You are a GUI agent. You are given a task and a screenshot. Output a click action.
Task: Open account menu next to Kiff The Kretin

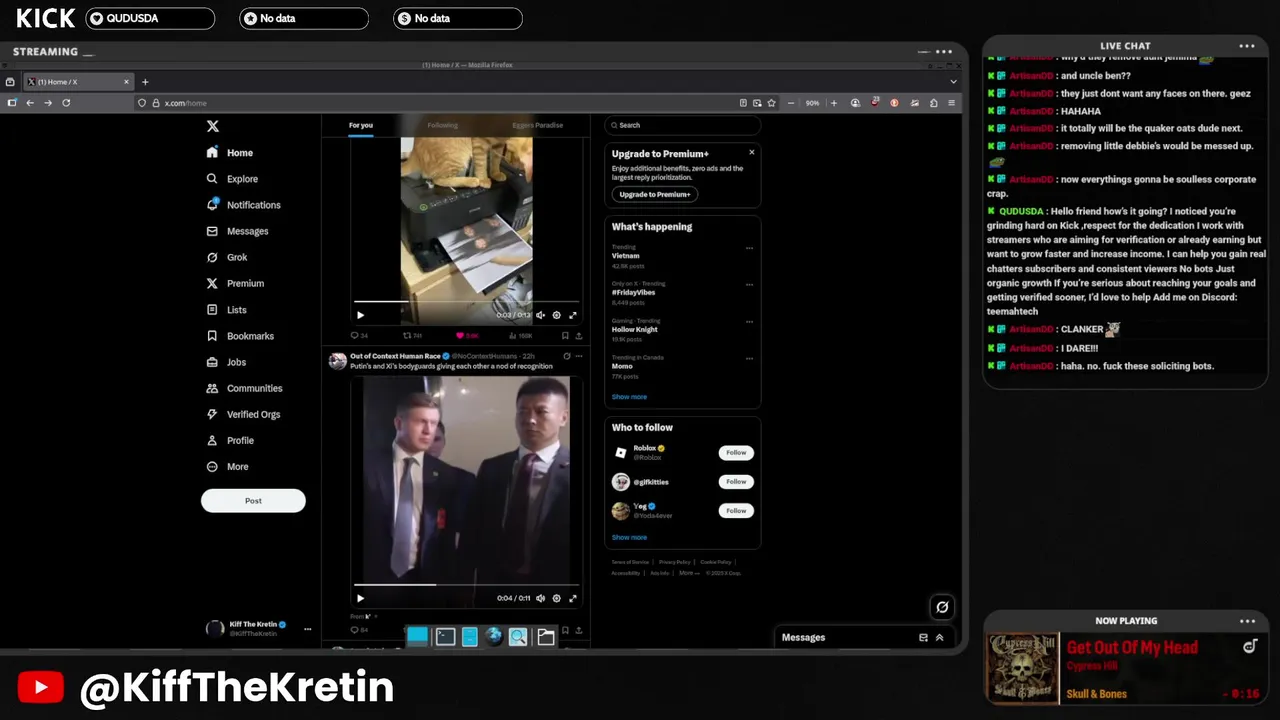[307, 629]
